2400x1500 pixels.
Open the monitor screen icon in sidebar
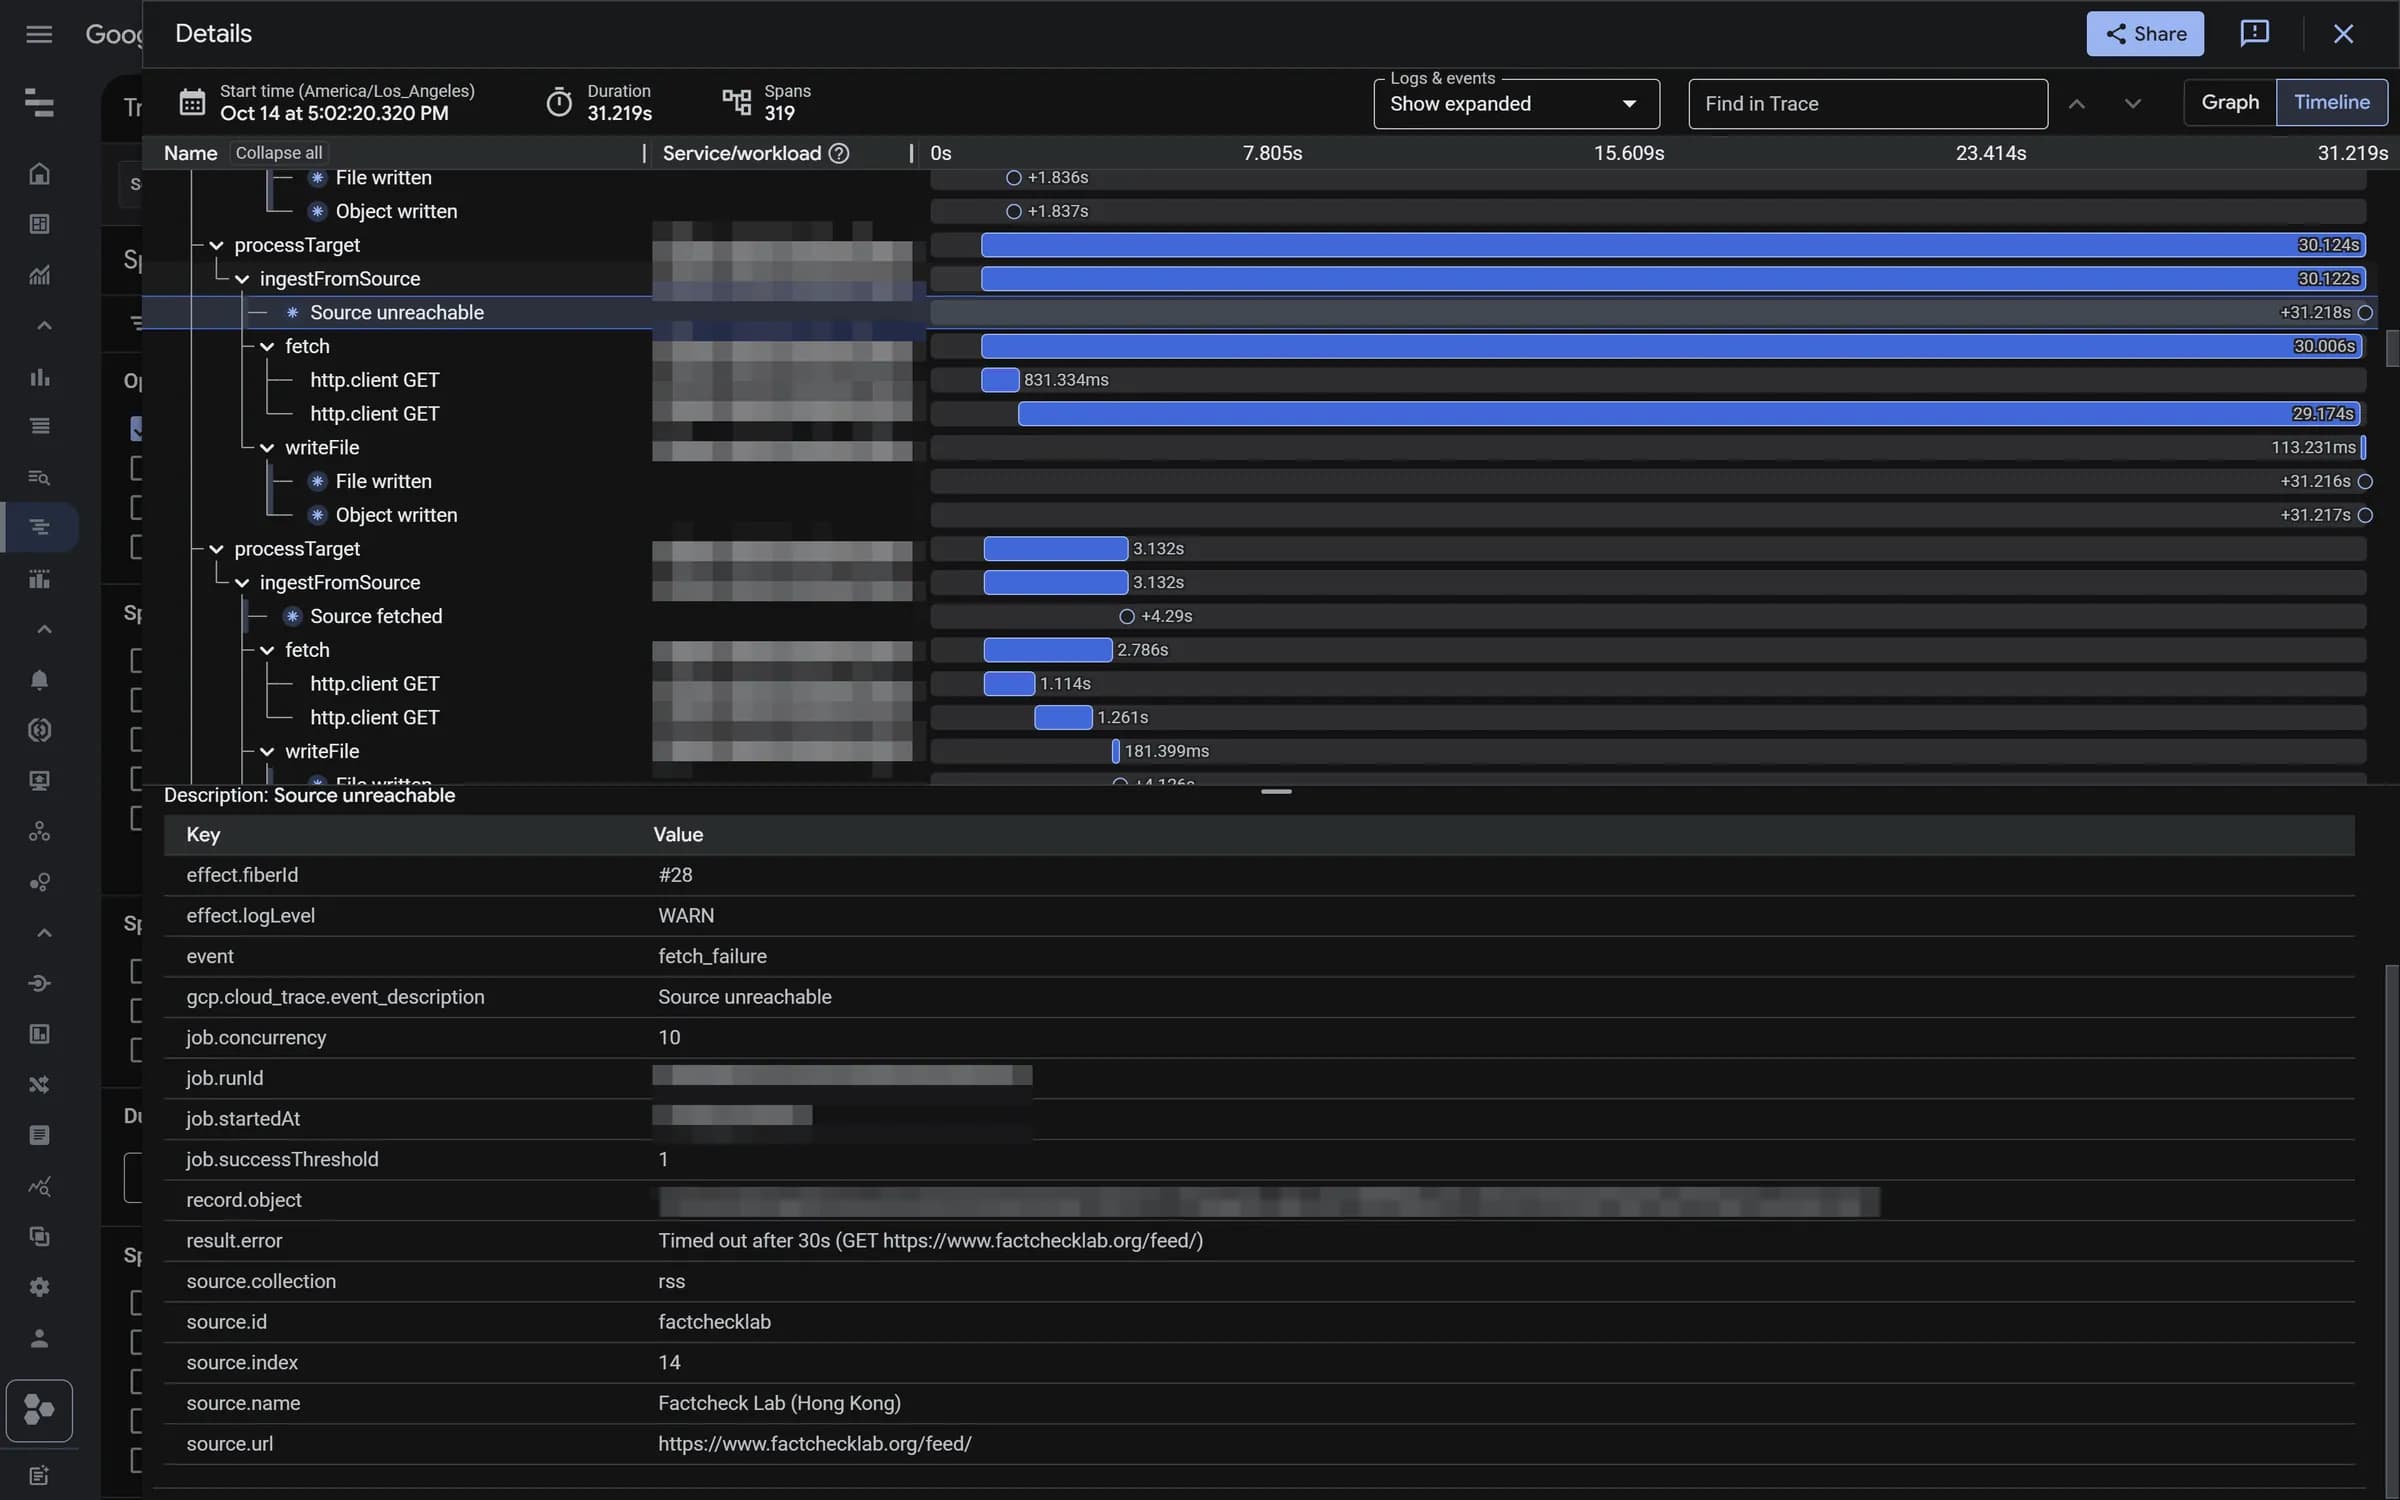coord(39,781)
